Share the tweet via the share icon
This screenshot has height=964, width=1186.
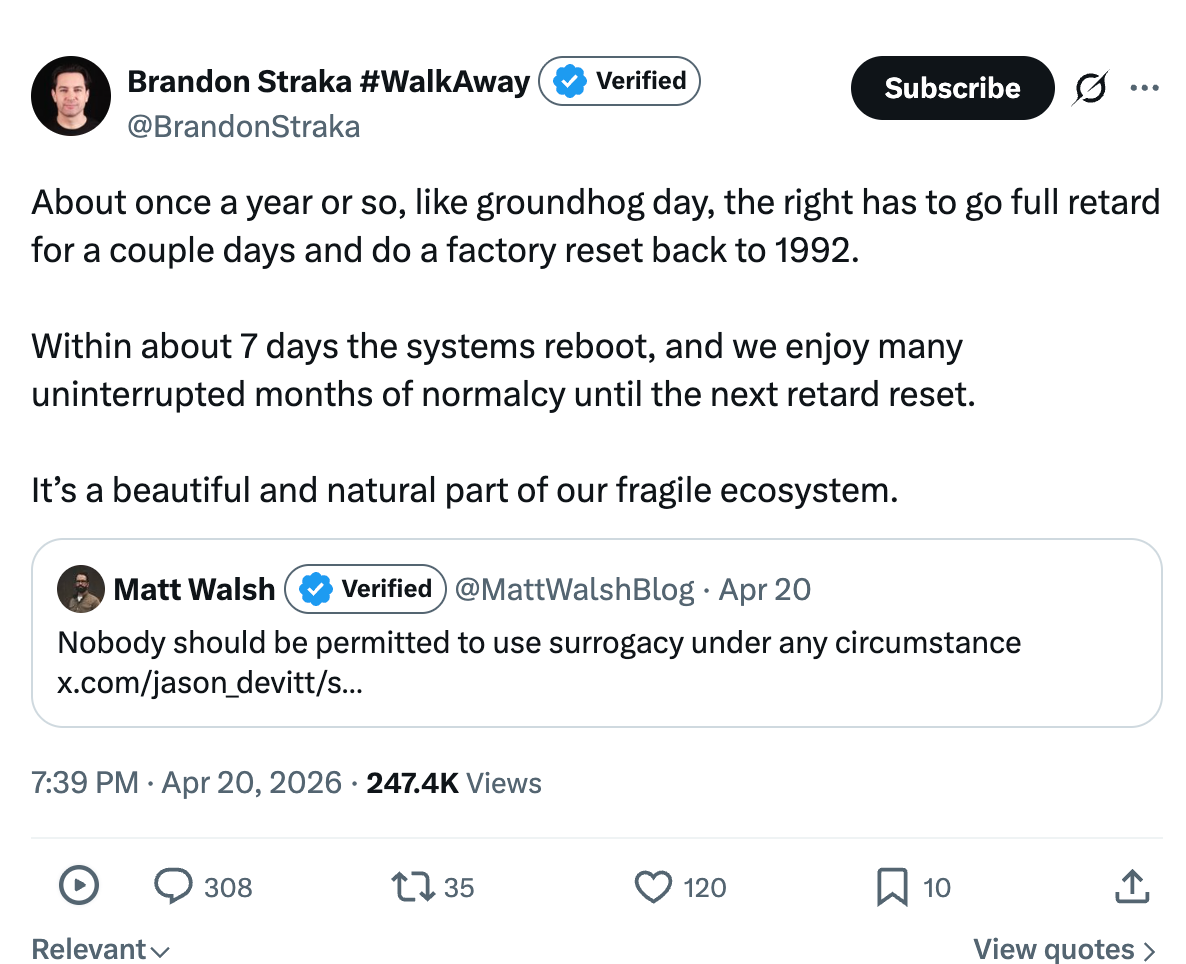[1131, 886]
